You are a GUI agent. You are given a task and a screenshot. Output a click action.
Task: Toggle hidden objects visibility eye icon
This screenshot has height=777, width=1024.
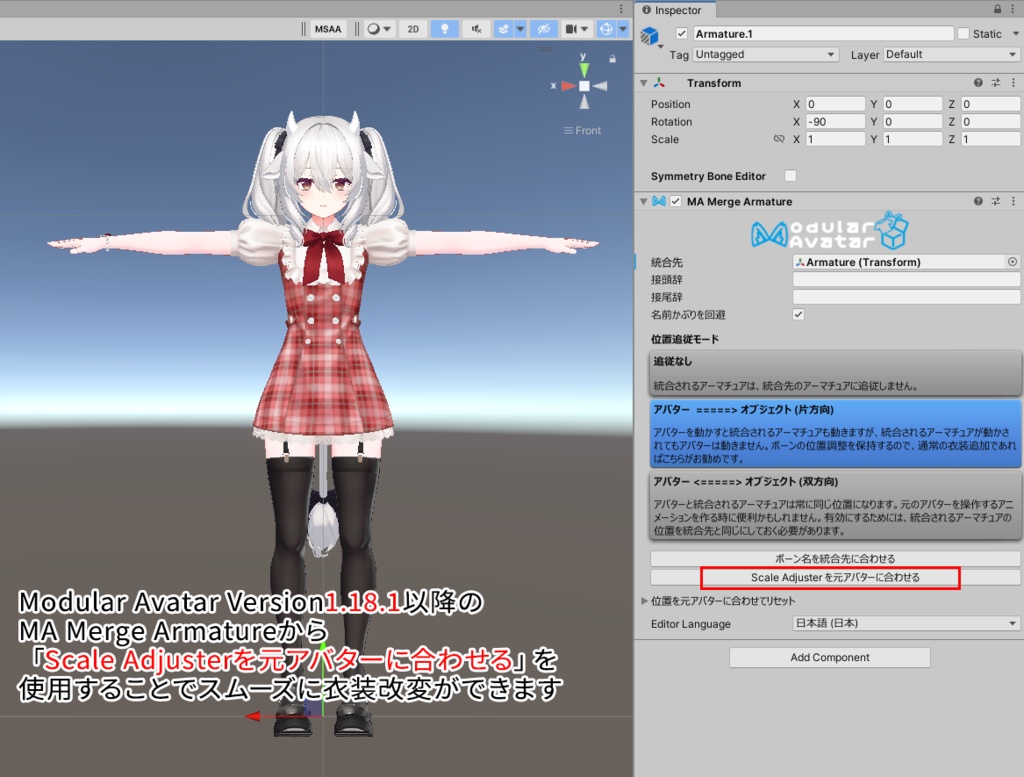tap(543, 29)
